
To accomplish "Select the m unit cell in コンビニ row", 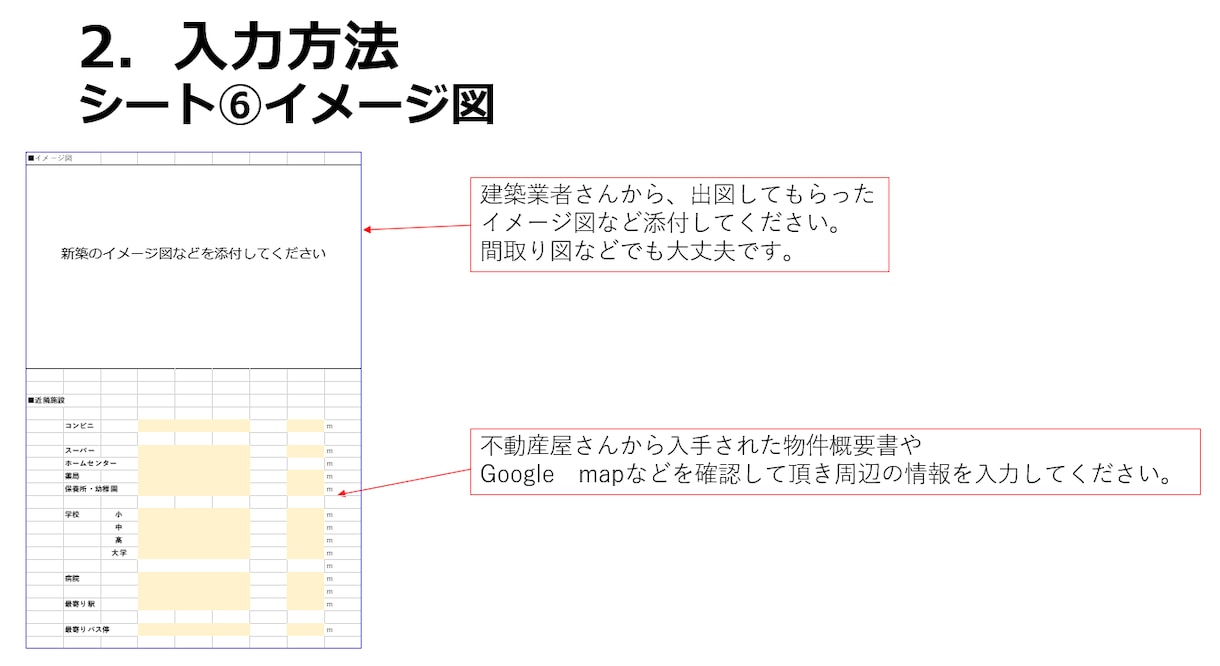I will click(342, 426).
